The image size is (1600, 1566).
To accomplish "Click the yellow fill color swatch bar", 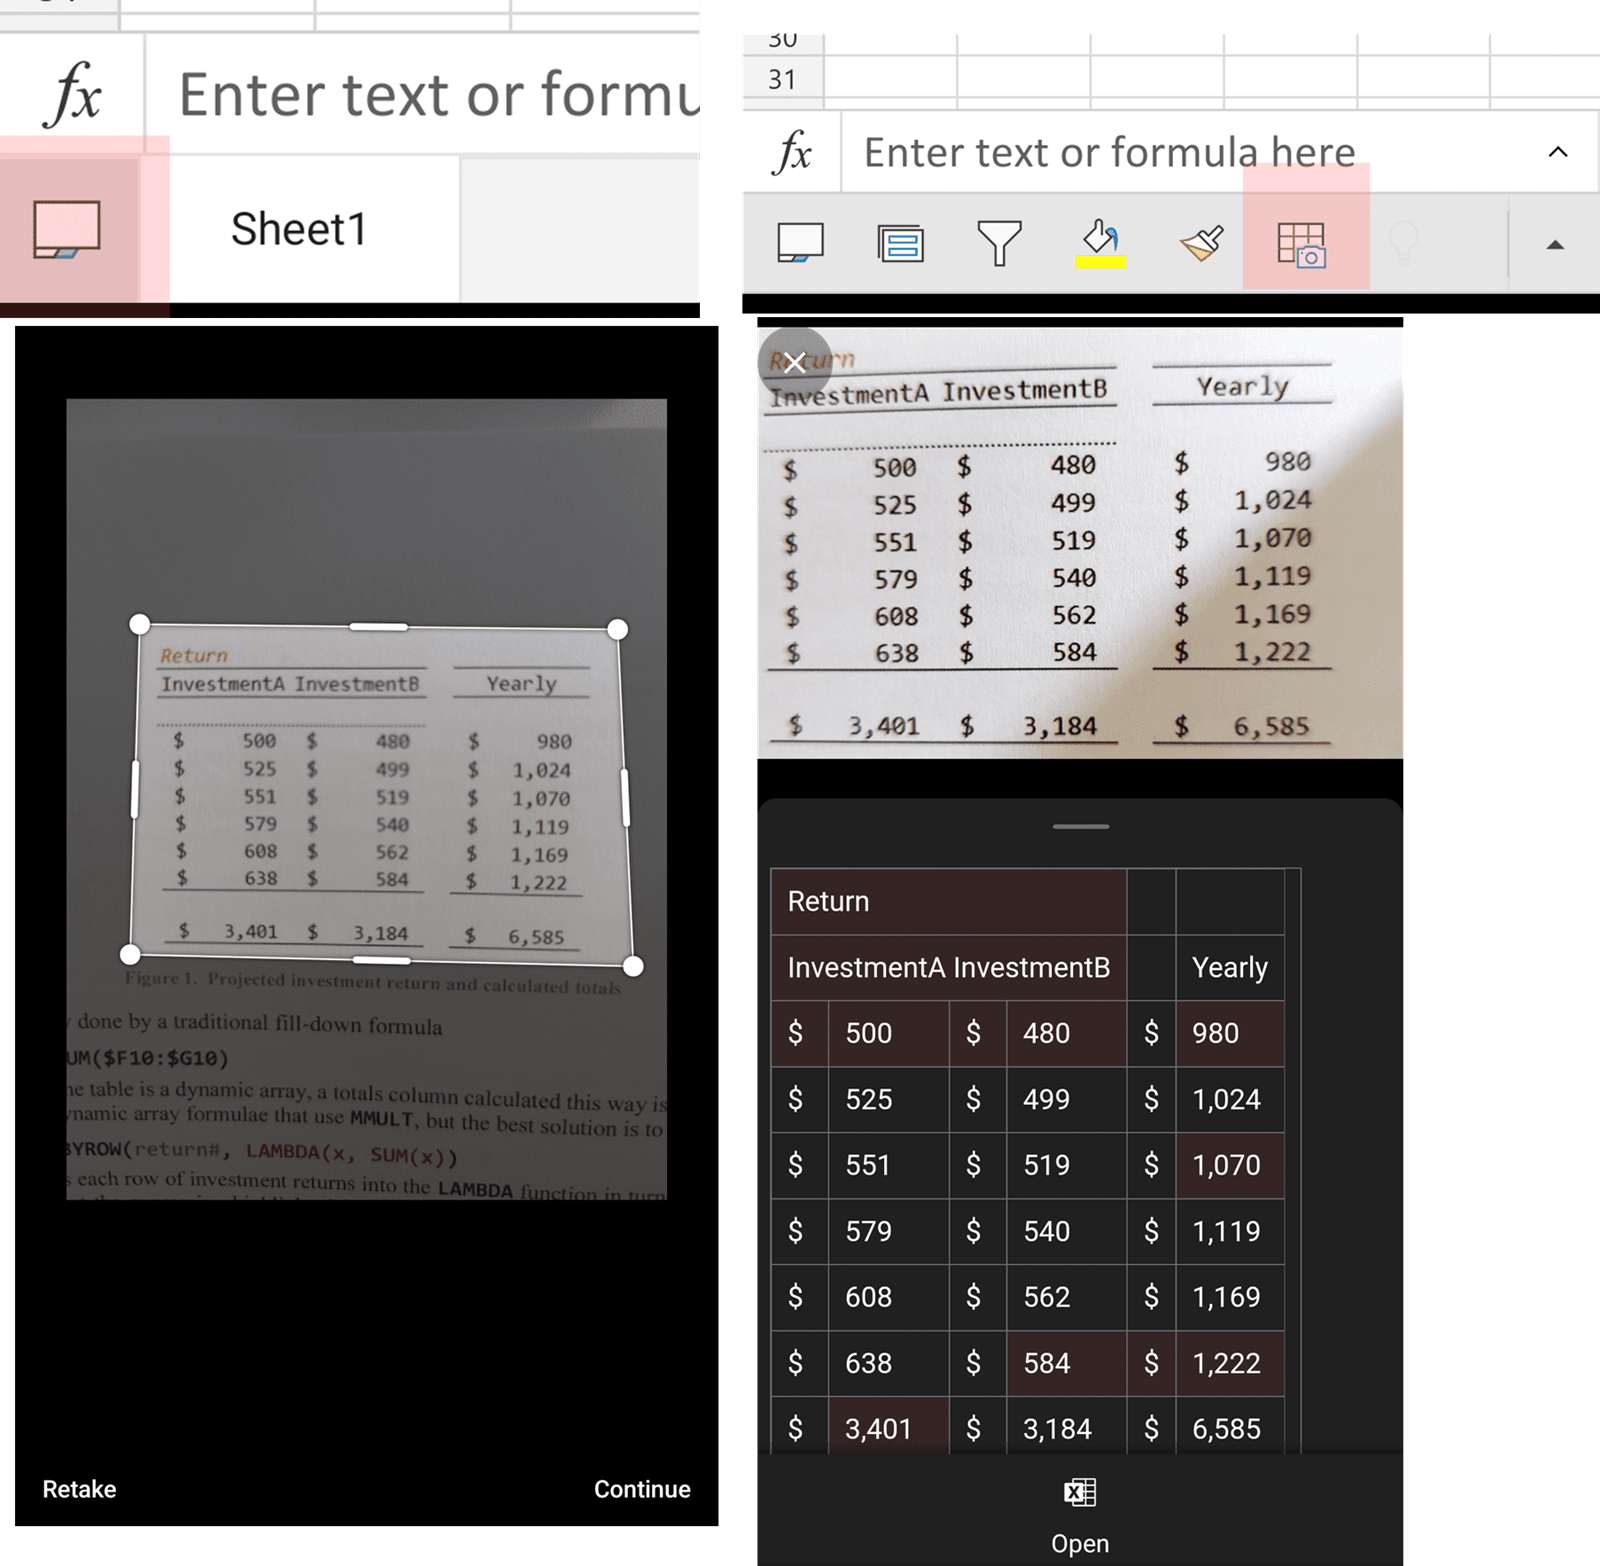I will point(1100,263).
